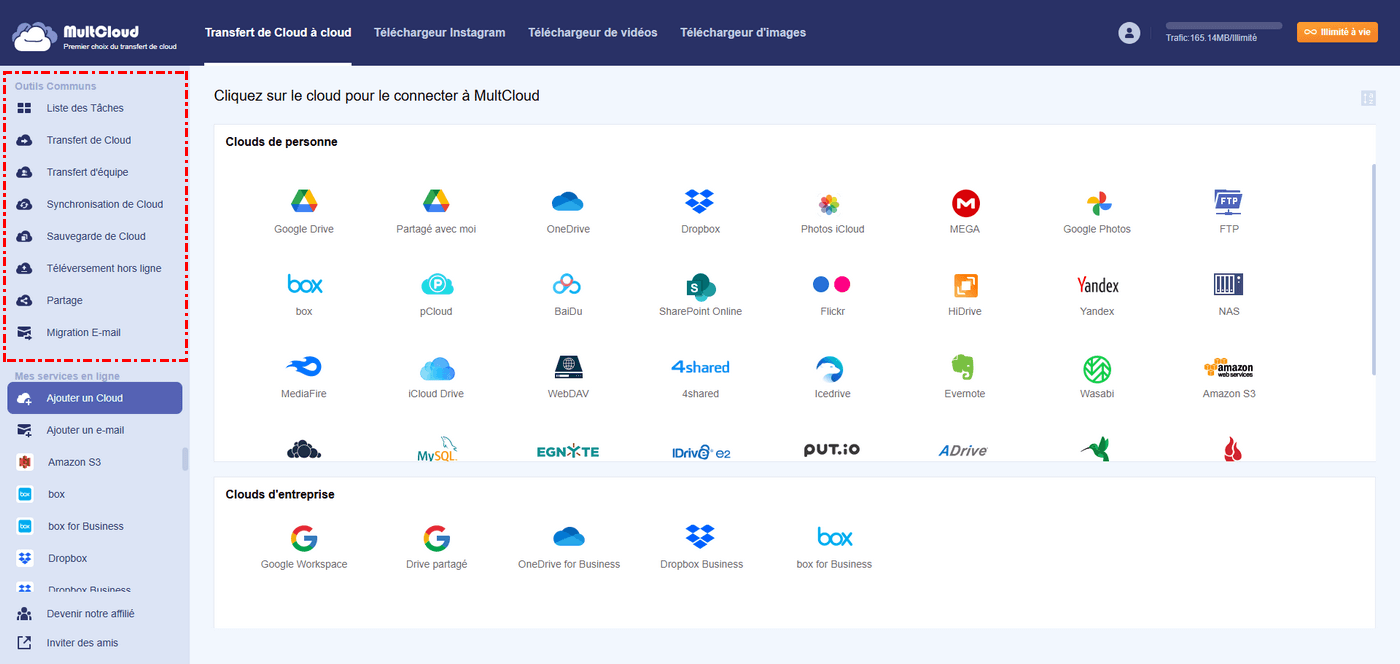Select box for Business enterprise icon
1400x664 pixels.
point(834,537)
